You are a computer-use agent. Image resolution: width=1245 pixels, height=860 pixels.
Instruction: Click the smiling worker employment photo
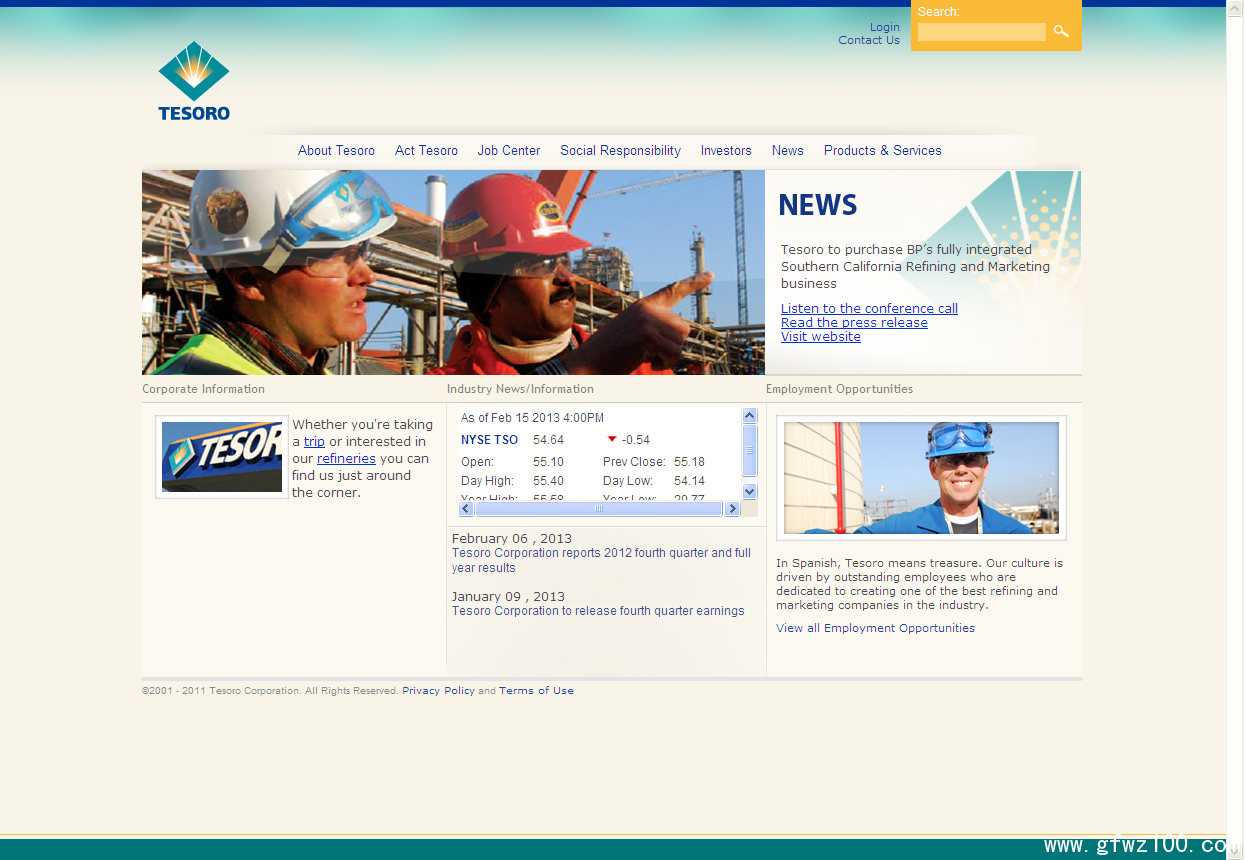pos(921,478)
